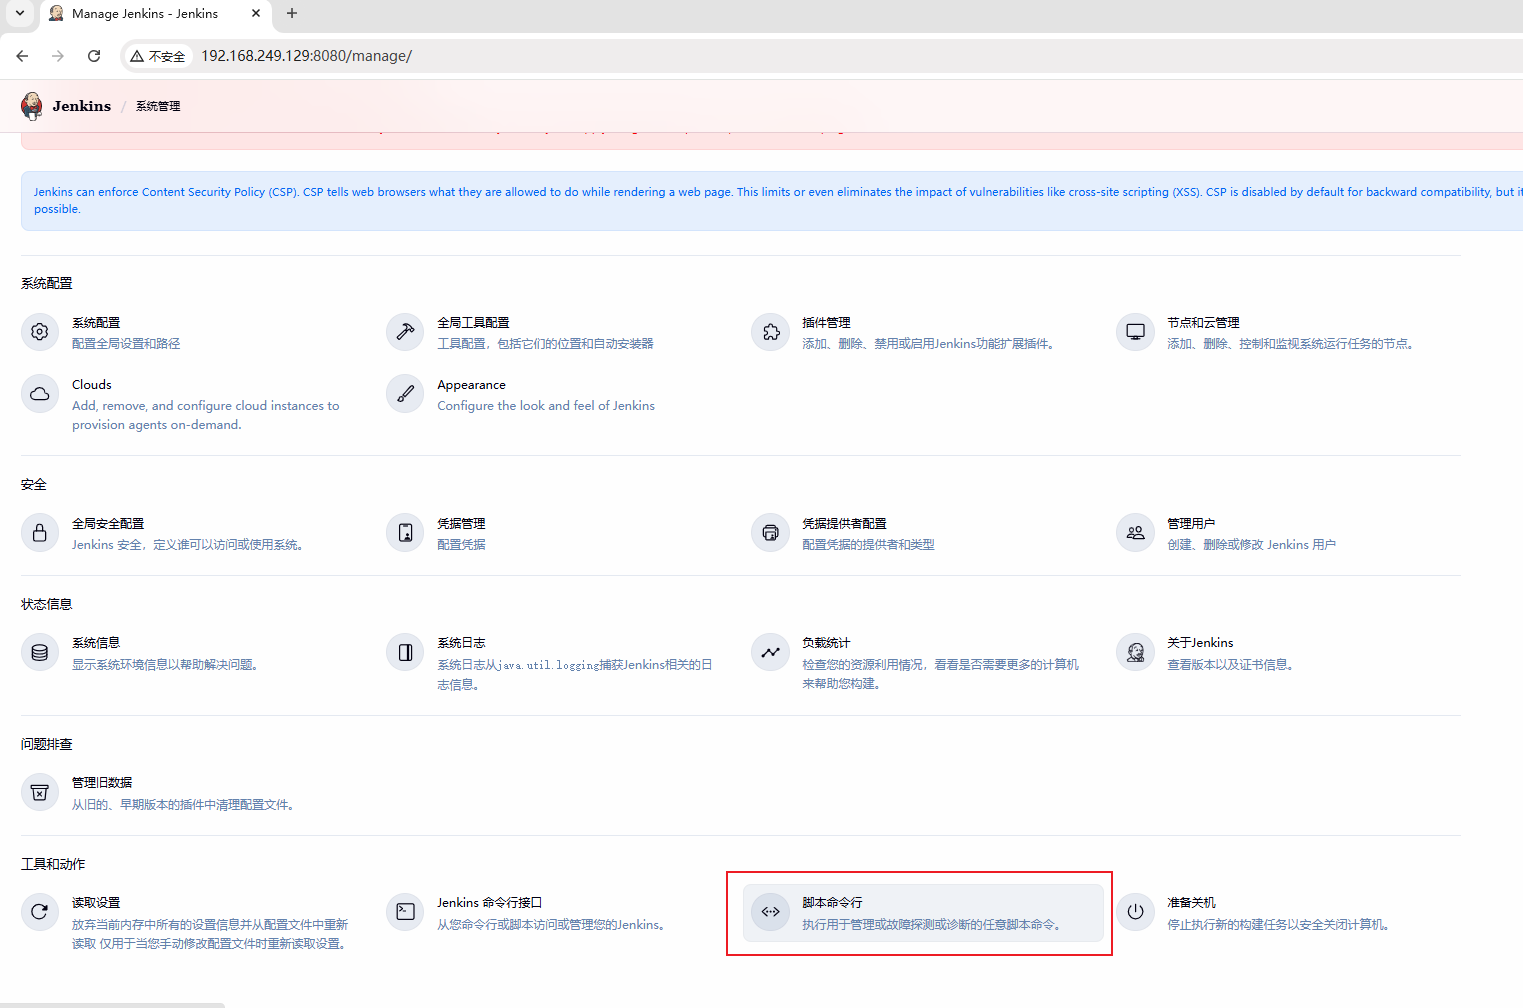
Task: Open the 系统配置 link title
Action: point(96,323)
